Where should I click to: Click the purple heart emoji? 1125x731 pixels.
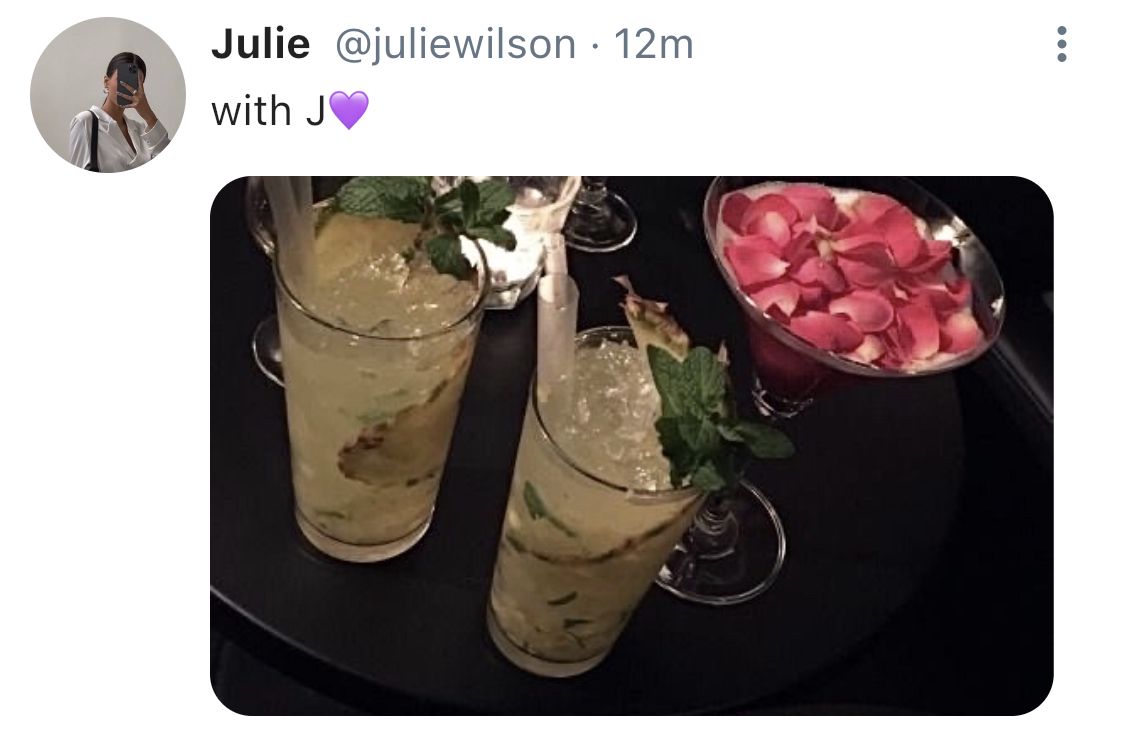(349, 110)
